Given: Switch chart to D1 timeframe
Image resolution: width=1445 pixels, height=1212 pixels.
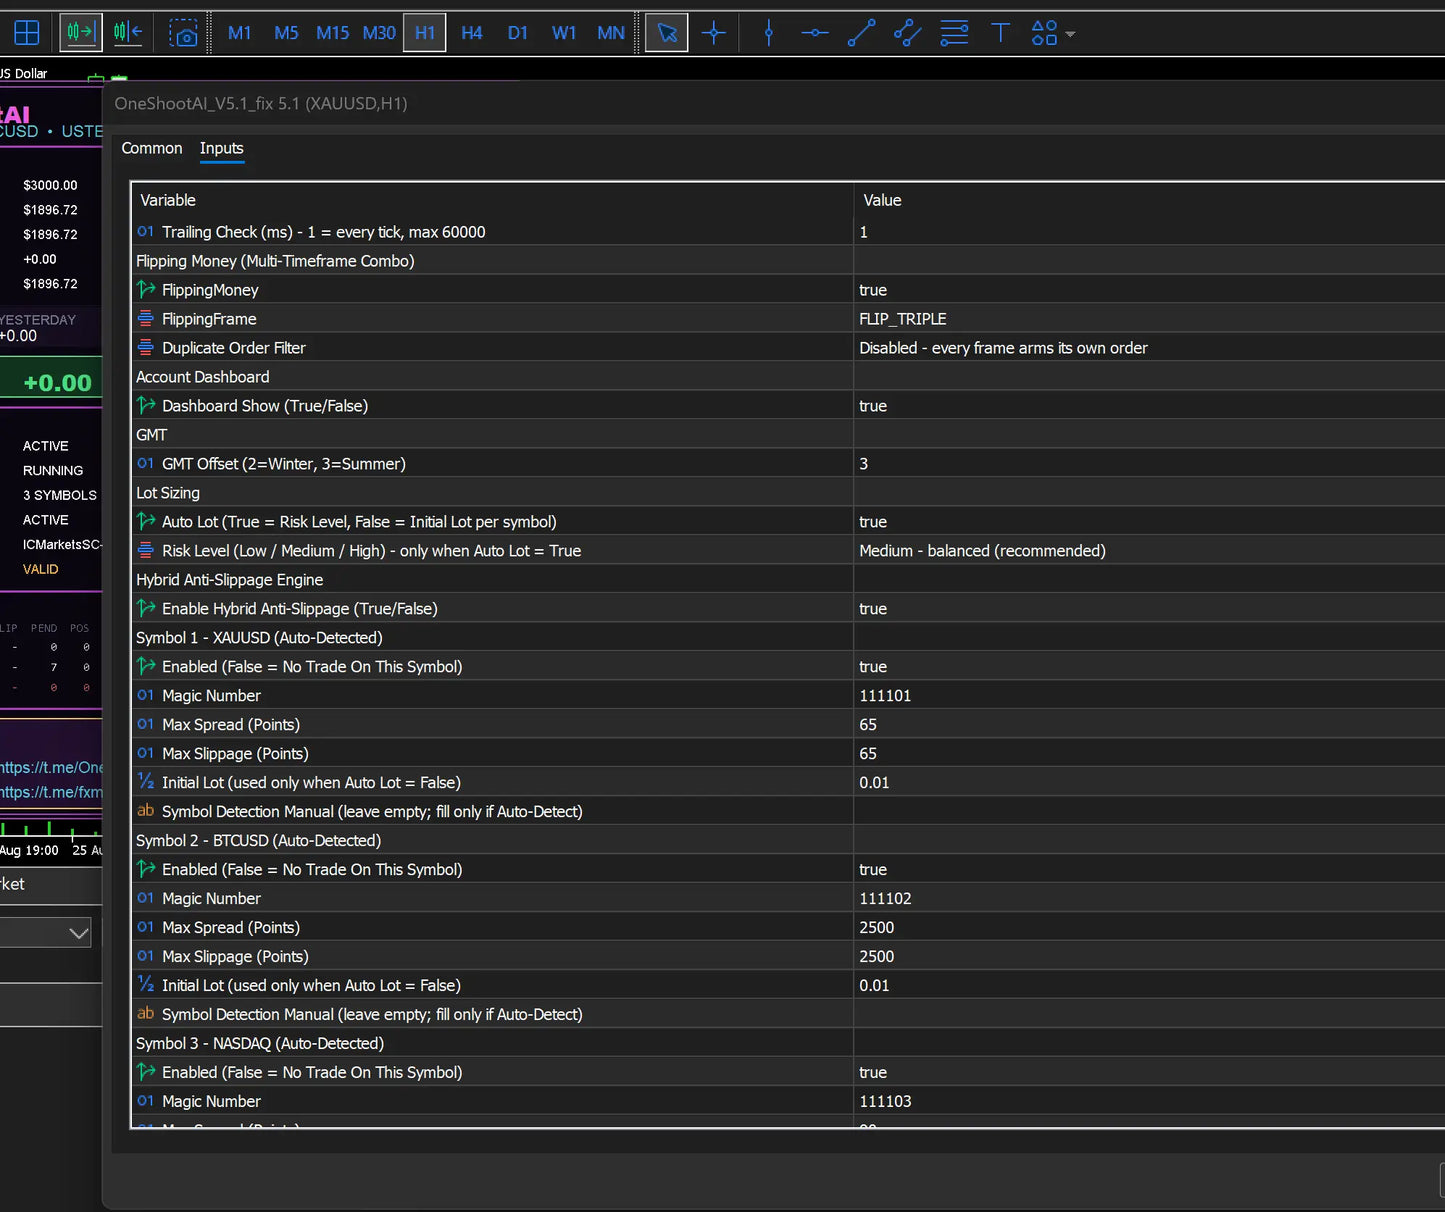Looking at the screenshot, I should tap(518, 33).
